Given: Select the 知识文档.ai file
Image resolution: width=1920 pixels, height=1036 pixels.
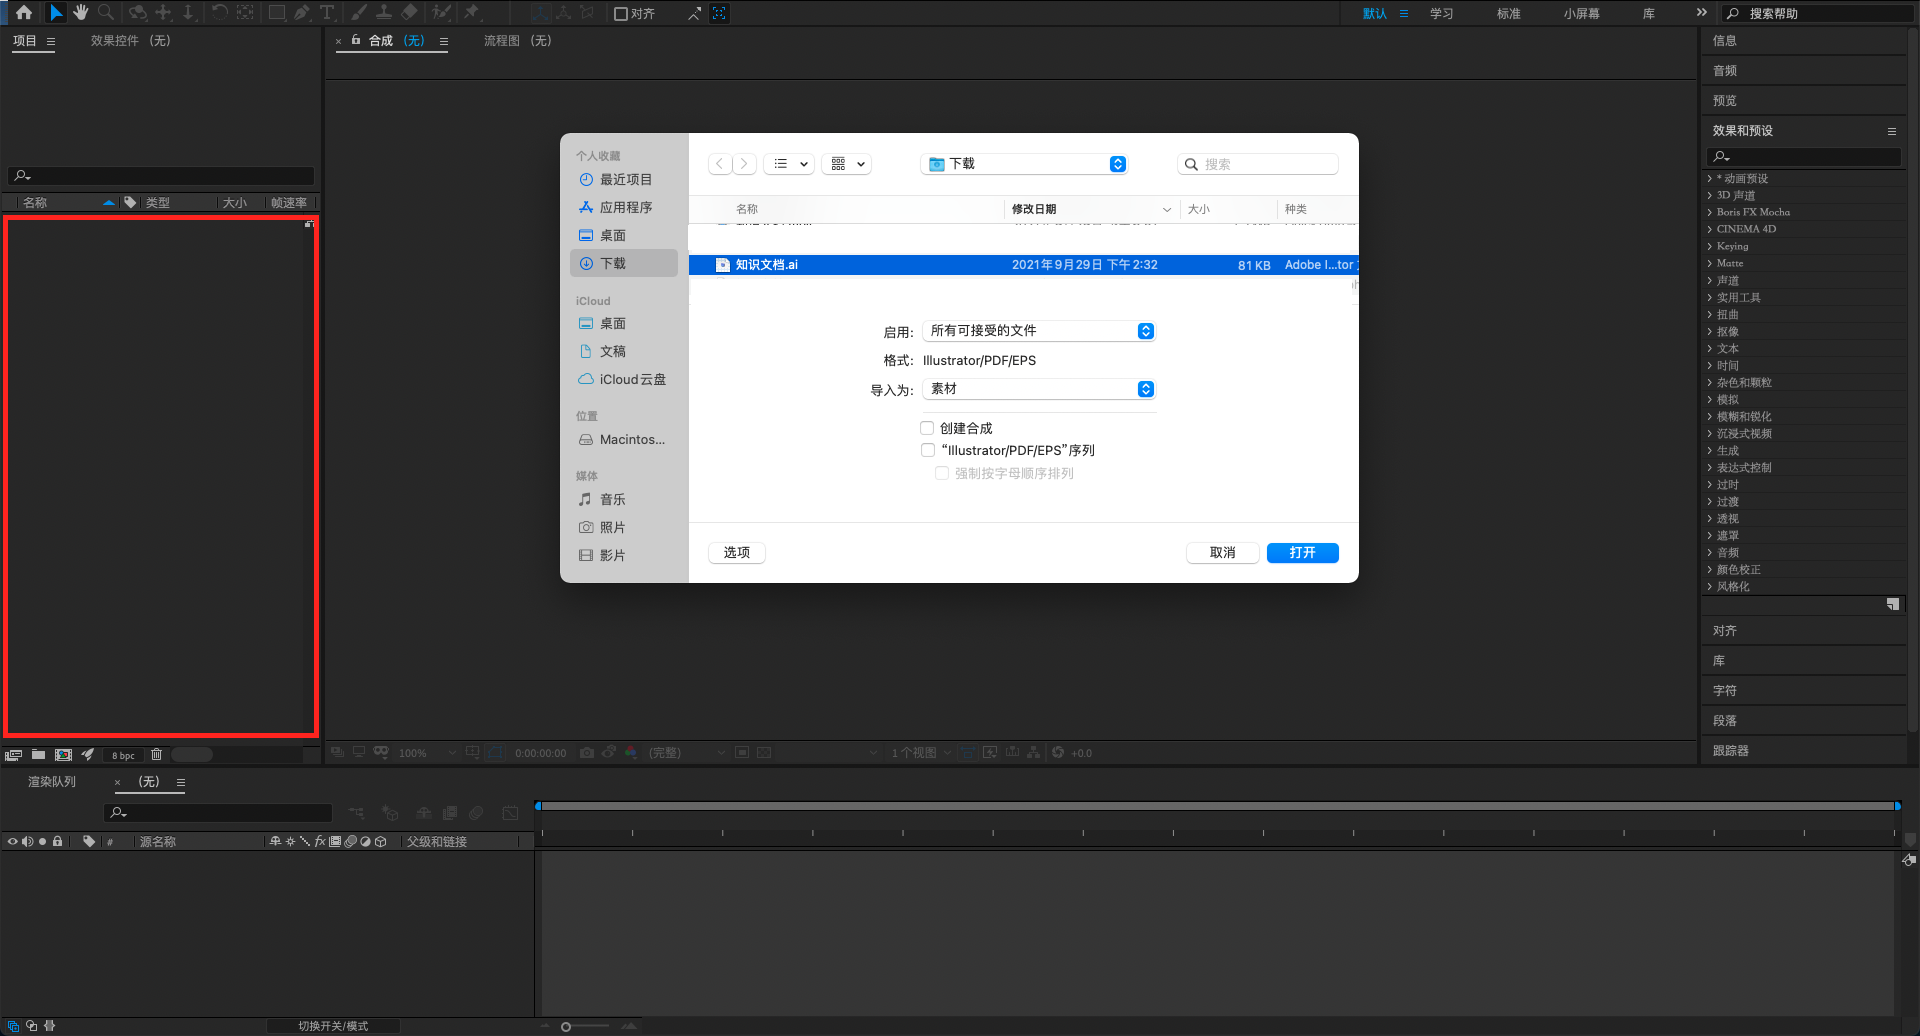Looking at the screenshot, I should click(x=1023, y=265).
